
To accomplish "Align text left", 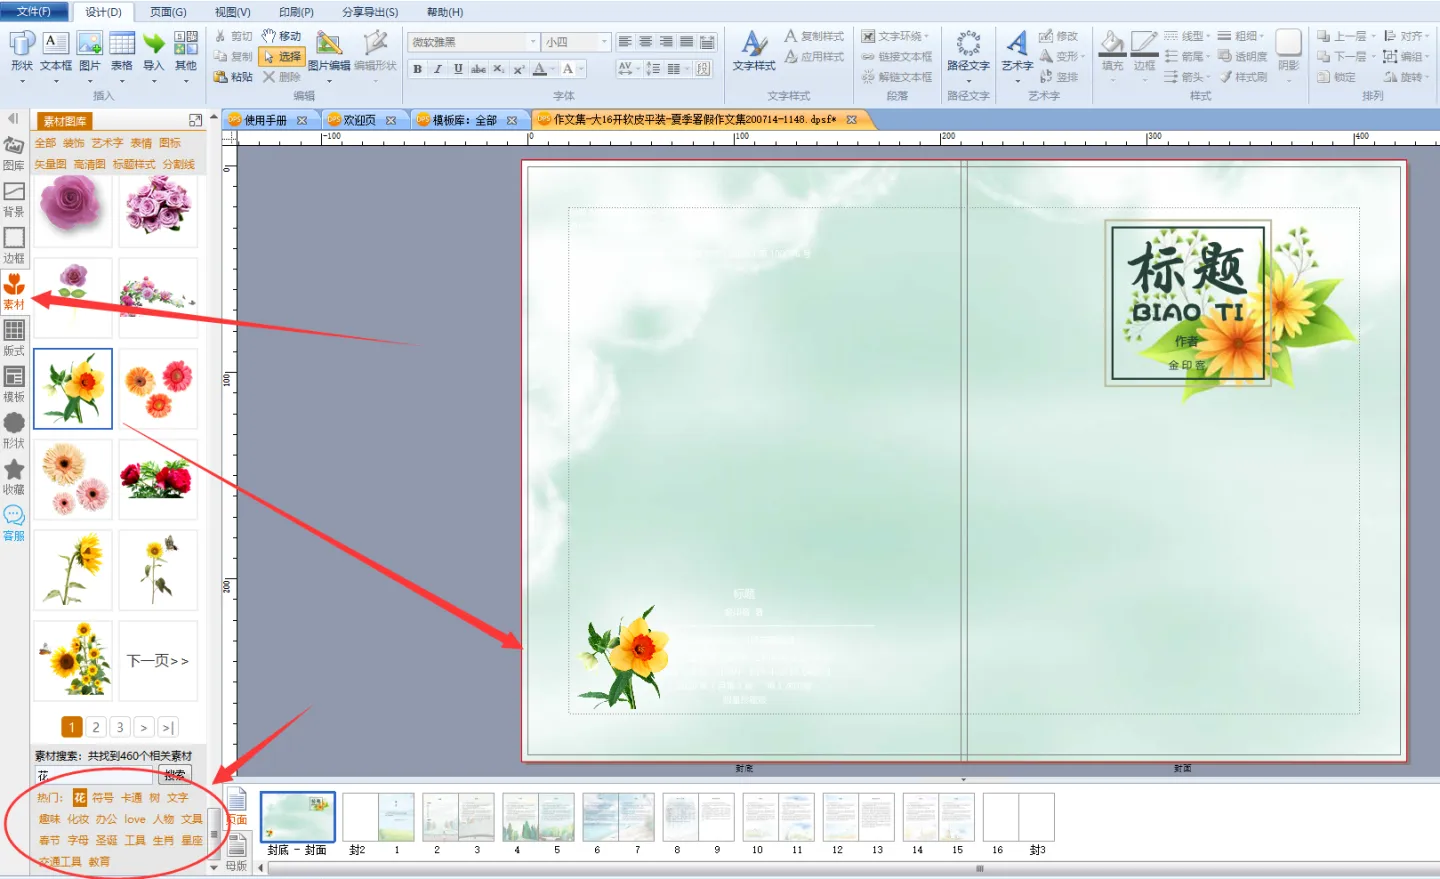I will coord(625,42).
